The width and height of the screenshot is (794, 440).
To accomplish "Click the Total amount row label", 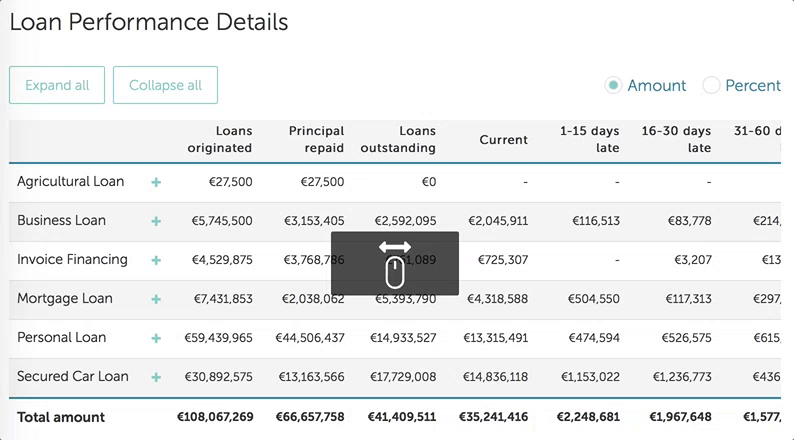I will point(61,417).
